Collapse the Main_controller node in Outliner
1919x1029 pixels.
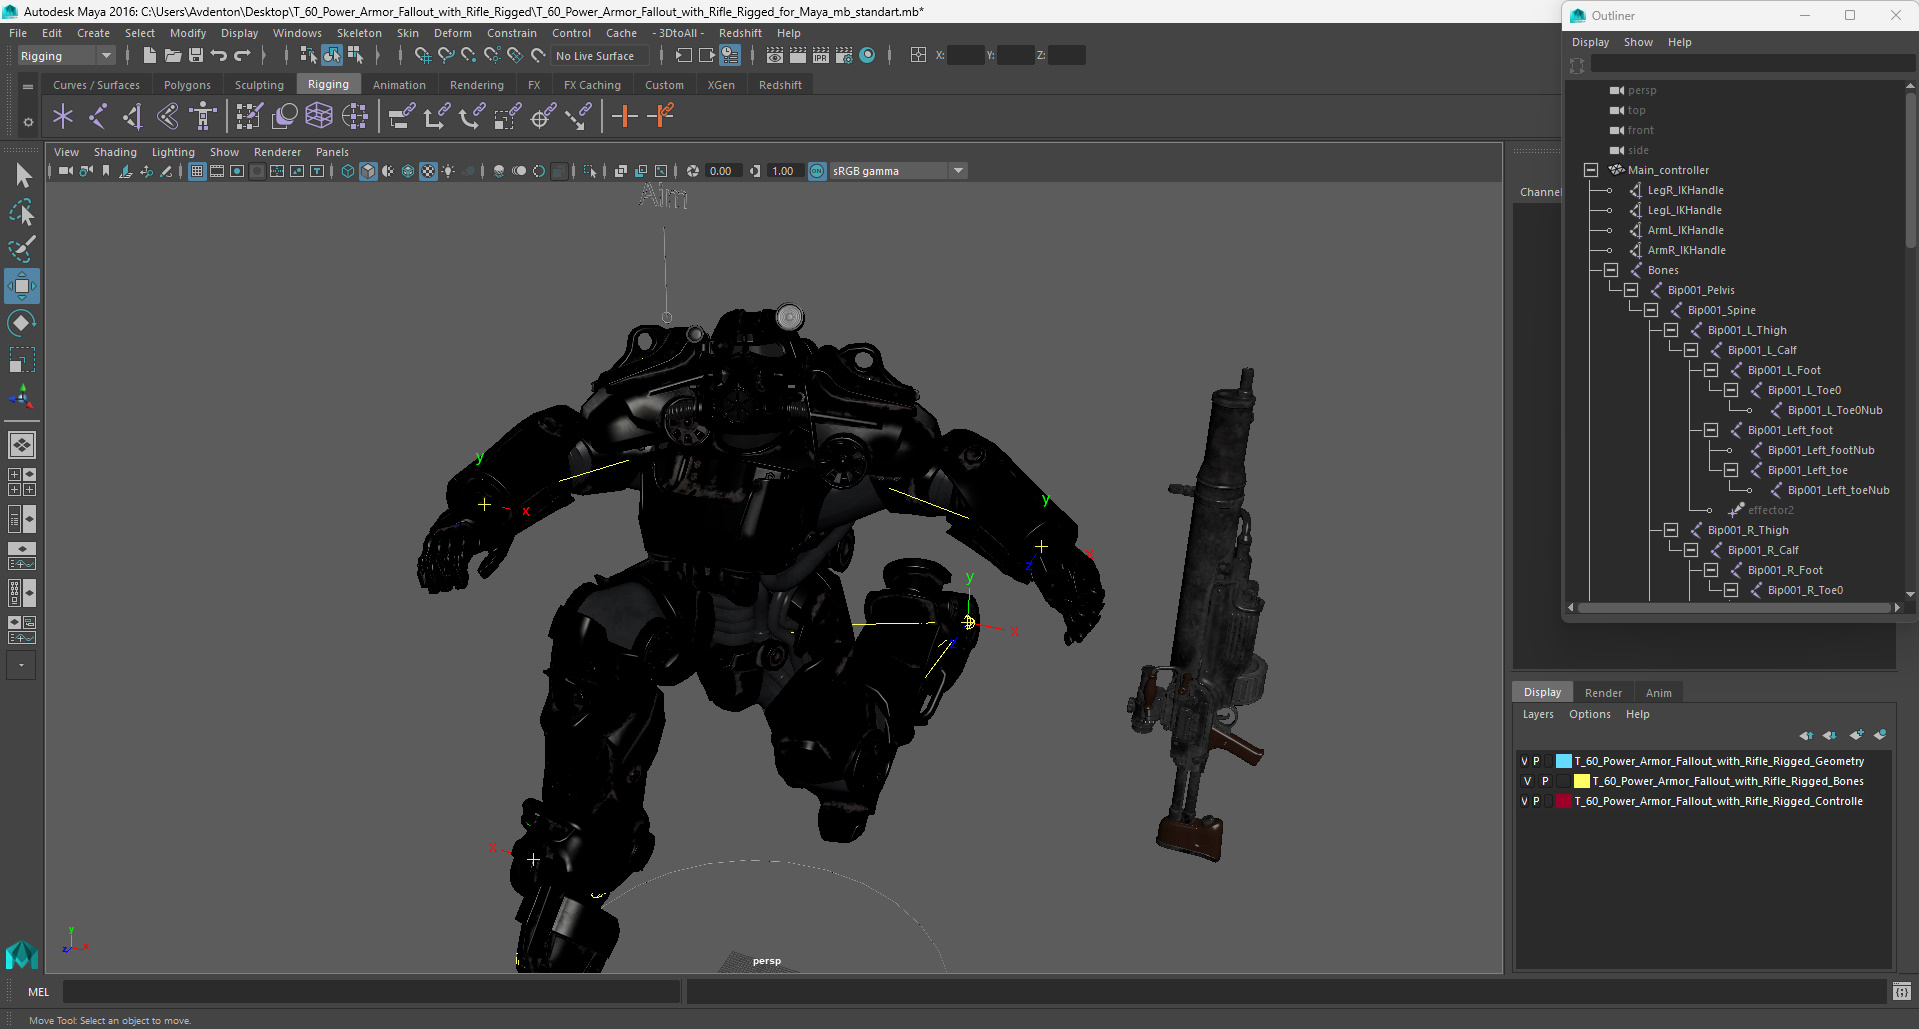pos(1591,170)
